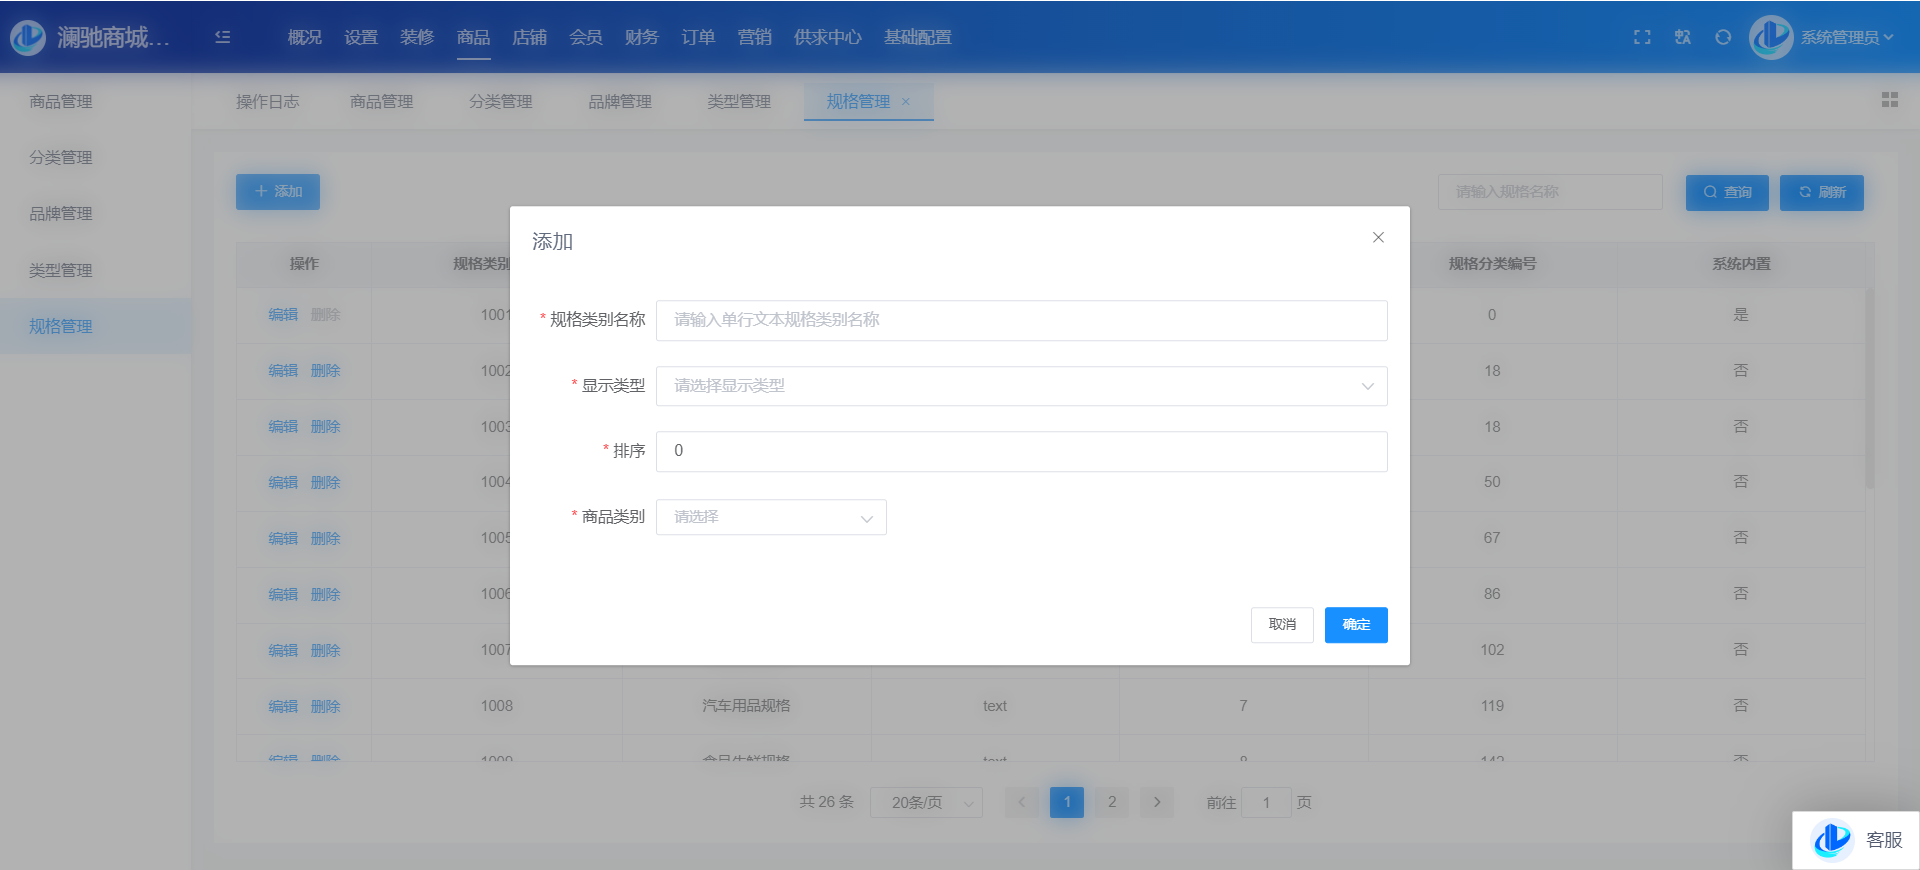1920x870 pixels.
Task: Open the 客服 customer service widget
Action: [1856, 840]
